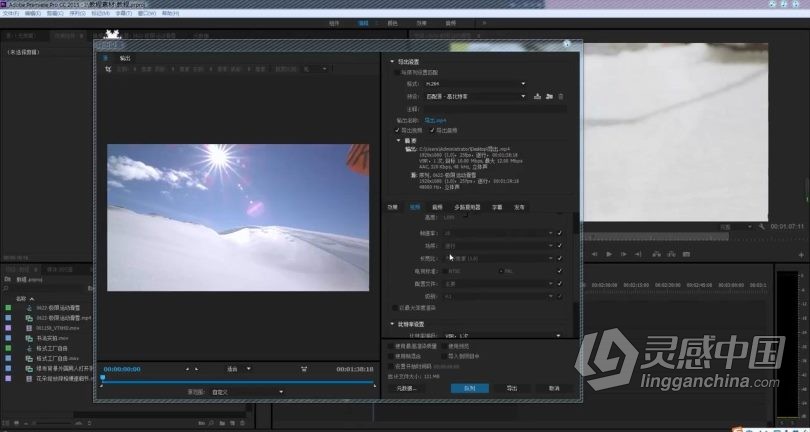Open the Profile dropdown
810x432 pixels.
498,284
